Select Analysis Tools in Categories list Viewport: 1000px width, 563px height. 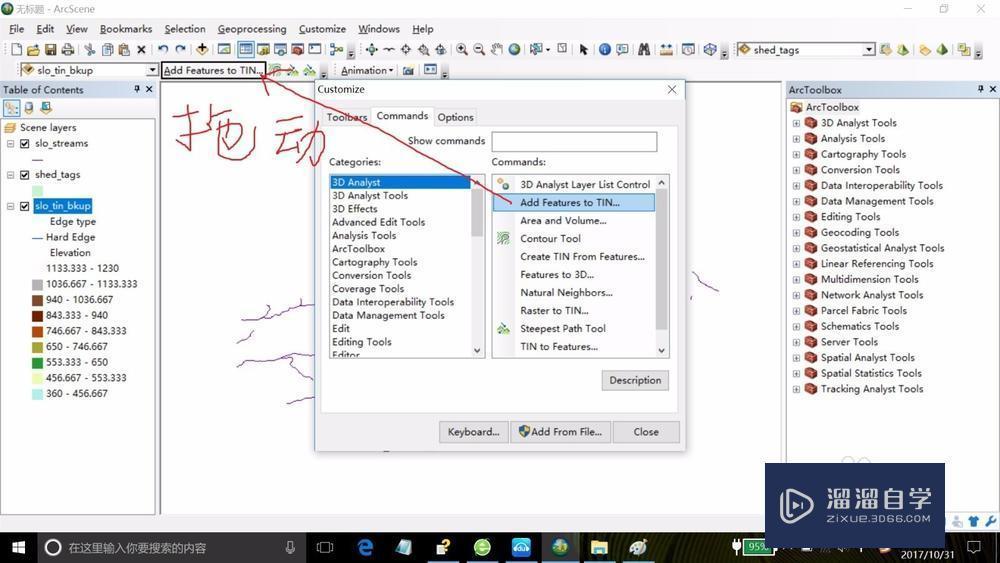tap(364, 235)
